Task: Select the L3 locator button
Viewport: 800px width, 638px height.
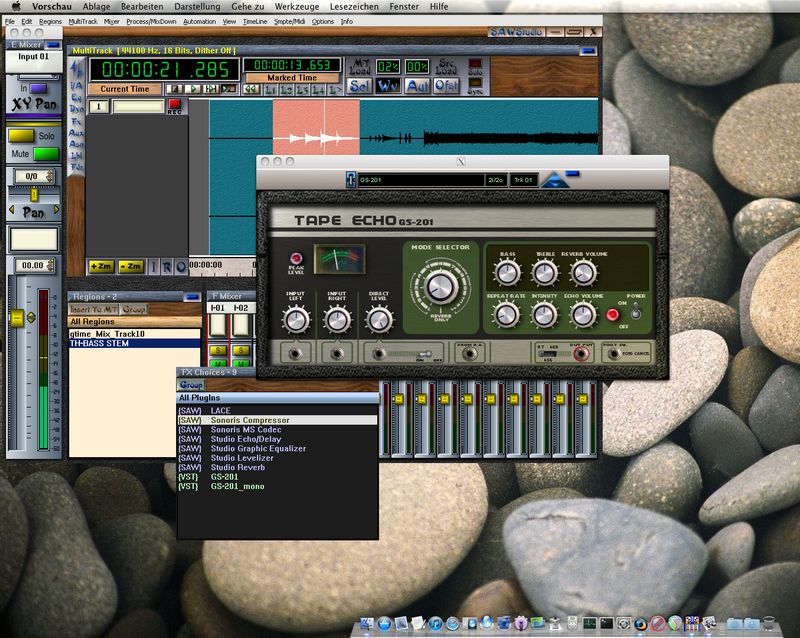Action: click(x=303, y=89)
